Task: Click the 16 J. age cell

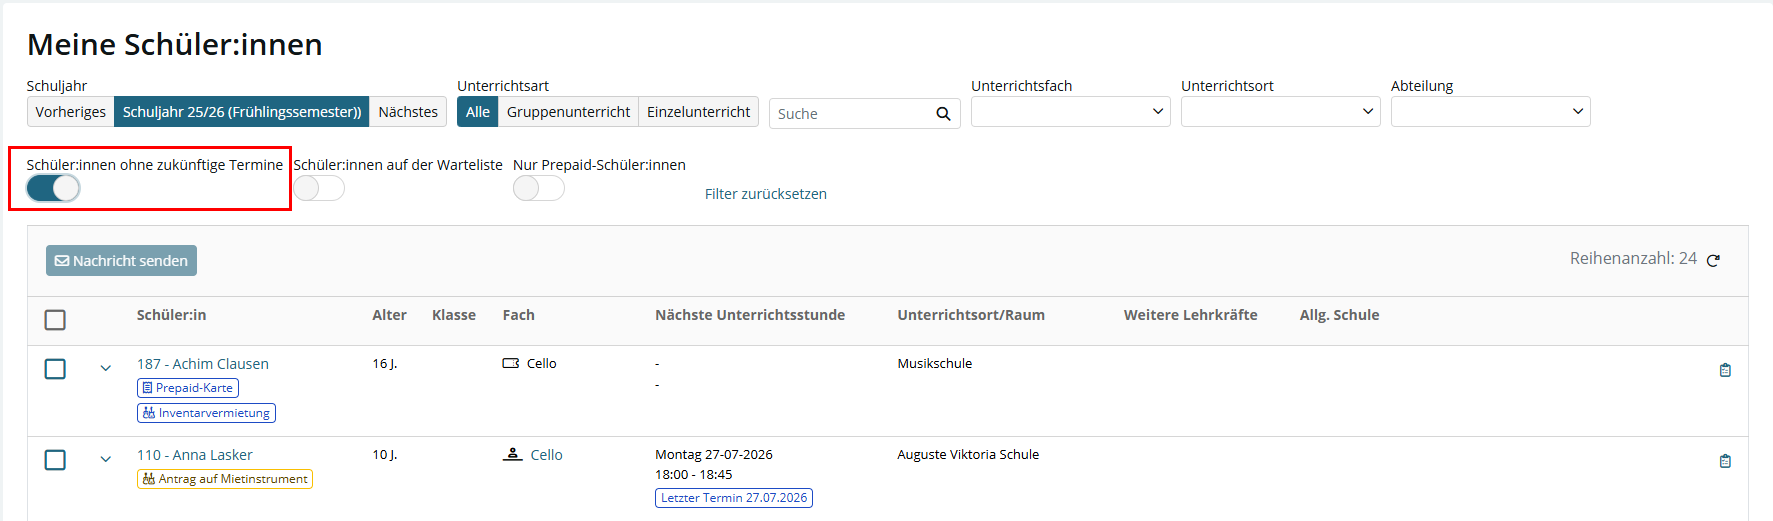Action: (x=385, y=364)
